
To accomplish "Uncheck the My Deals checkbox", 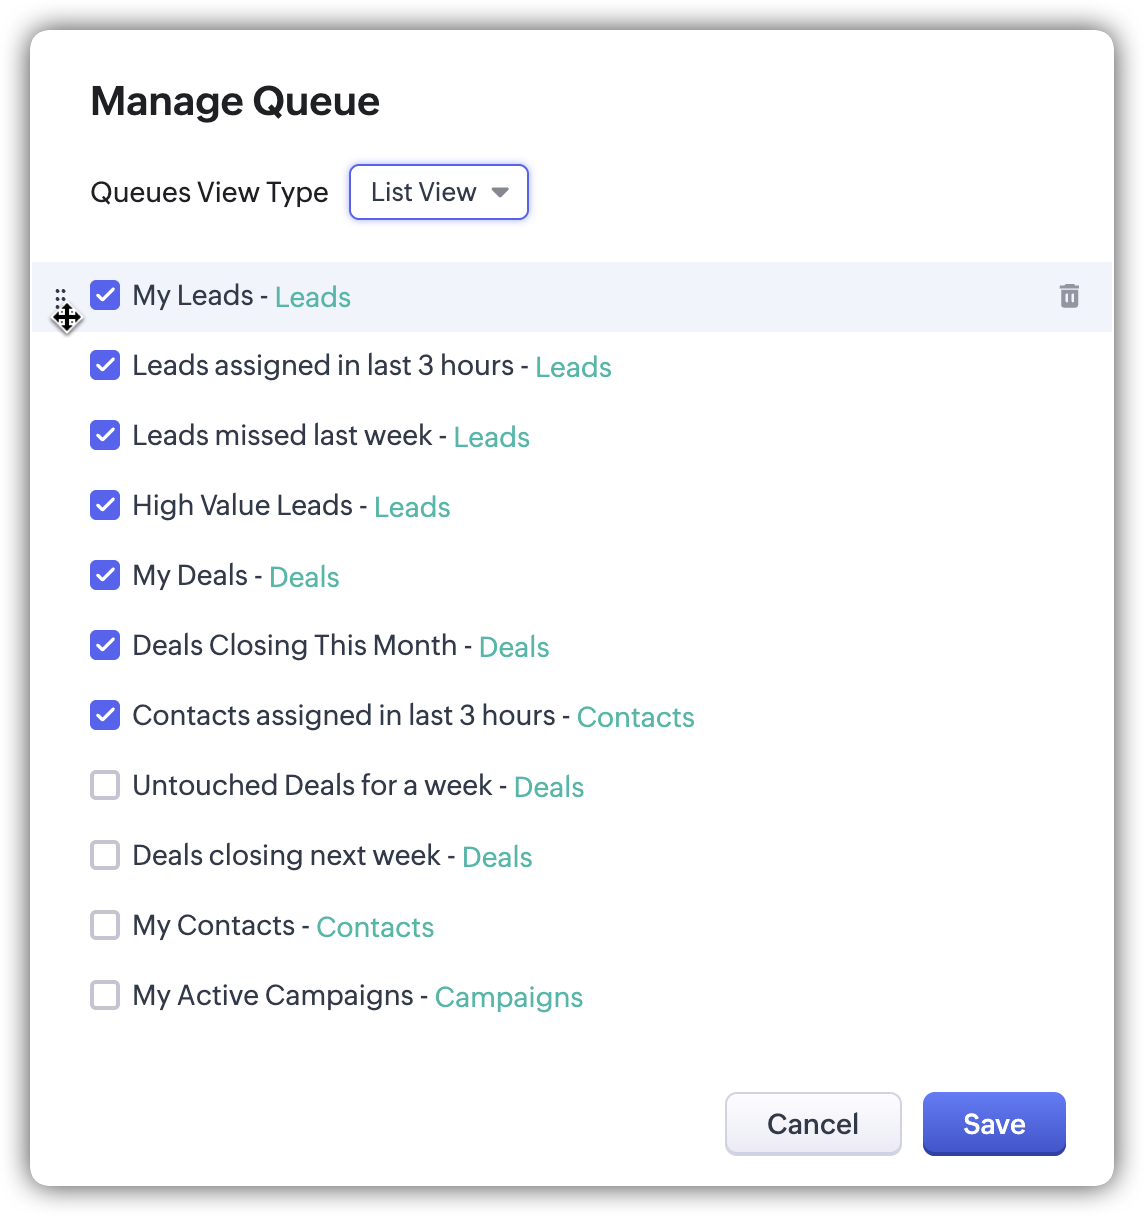I will tap(105, 575).
